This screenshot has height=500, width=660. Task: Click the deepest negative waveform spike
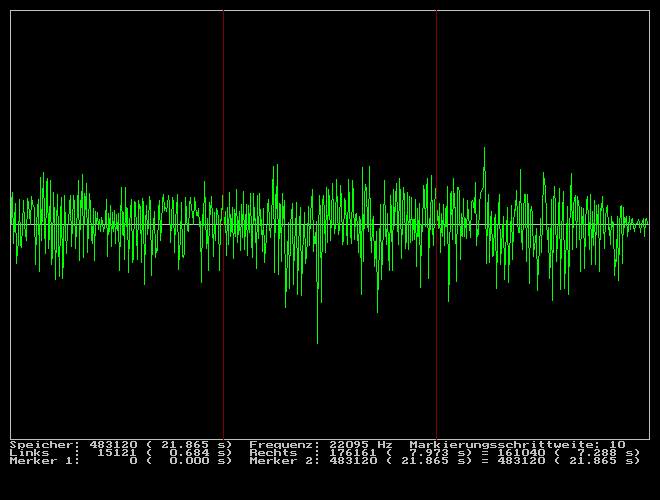pyautogui.click(x=318, y=340)
